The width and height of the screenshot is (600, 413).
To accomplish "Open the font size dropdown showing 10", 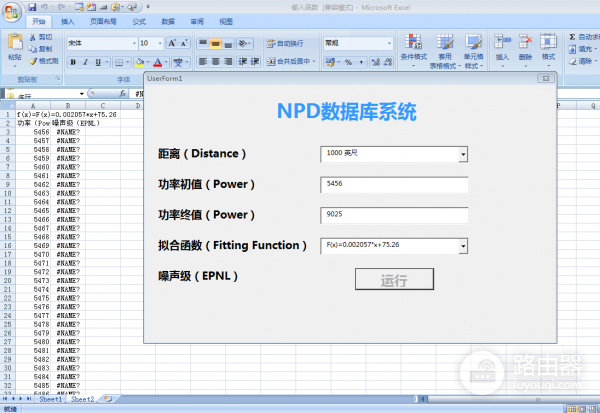I will click(x=160, y=43).
